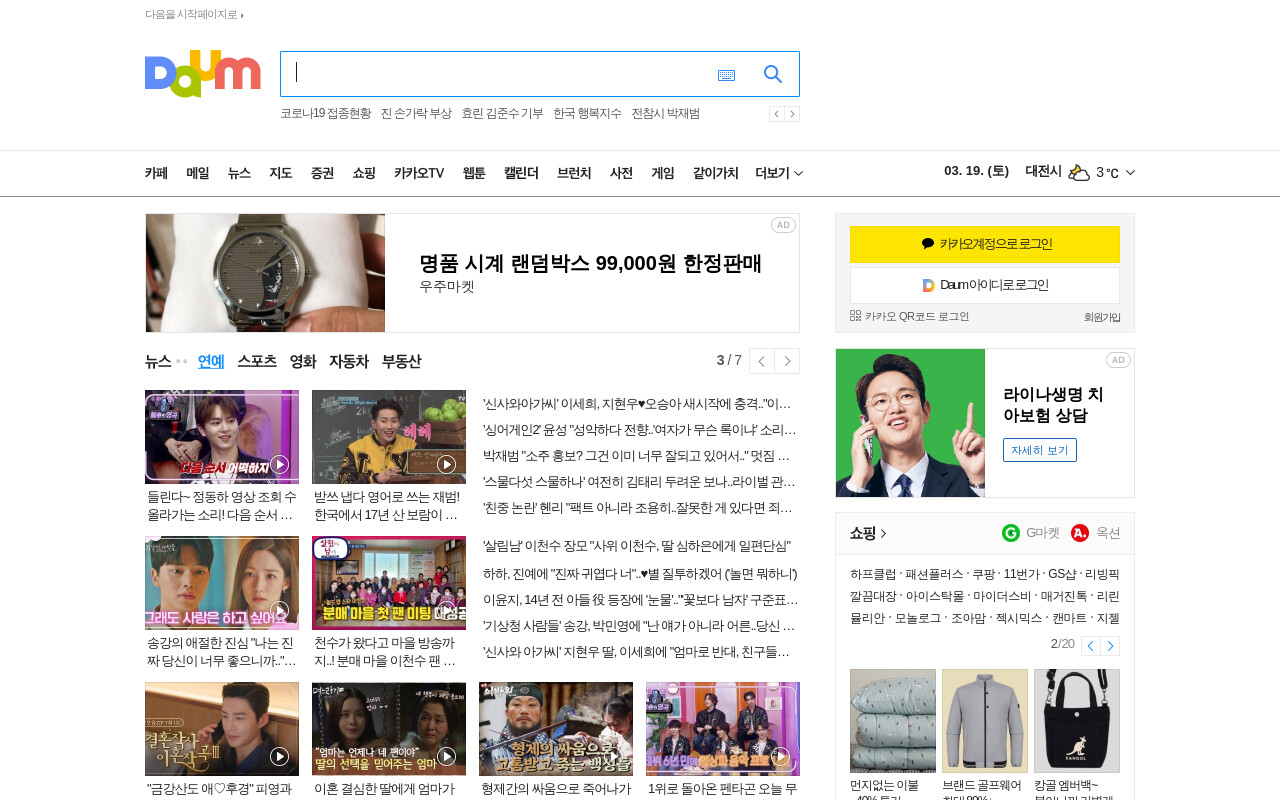This screenshot has height=800, width=1280.
Task: Open 증권 in navigation bar
Action: [x=322, y=173]
